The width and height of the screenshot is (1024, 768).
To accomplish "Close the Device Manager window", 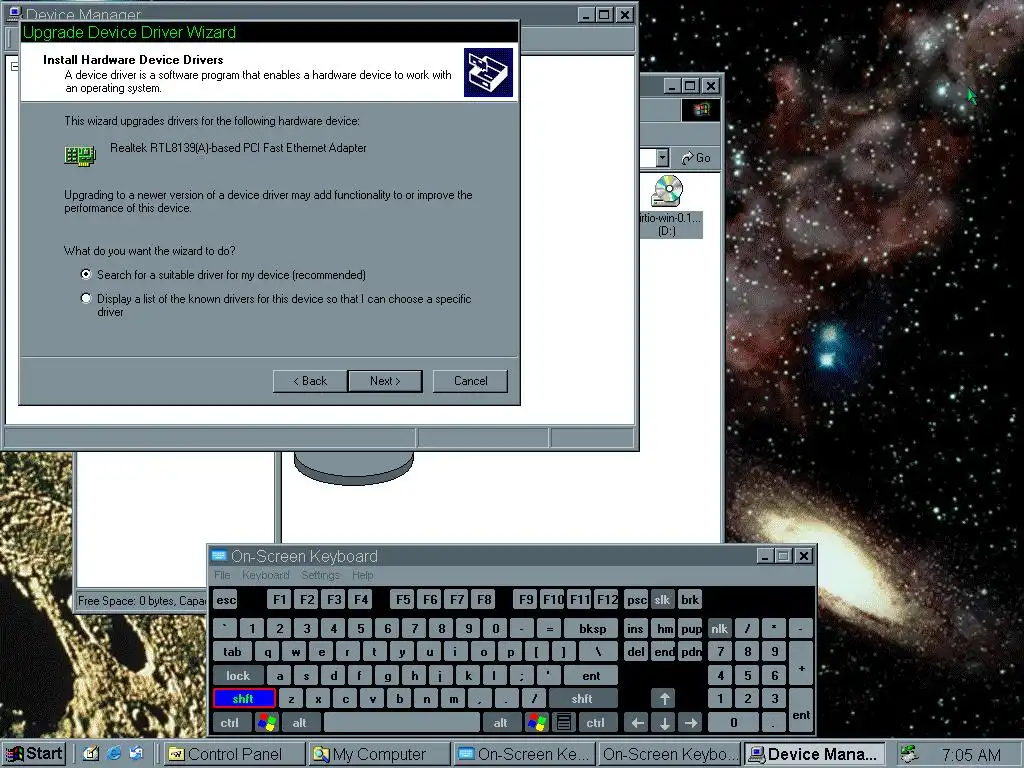I will click(625, 14).
